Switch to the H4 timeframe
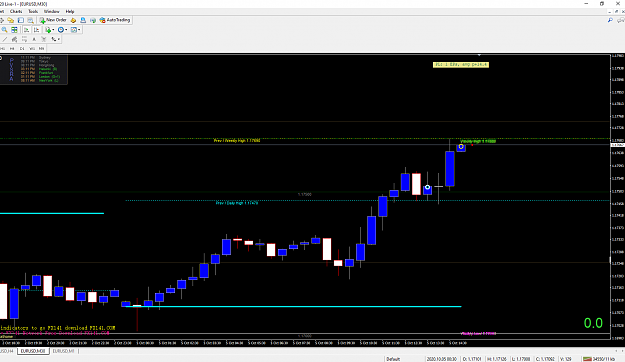The image size is (625, 362). click(12, 48)
